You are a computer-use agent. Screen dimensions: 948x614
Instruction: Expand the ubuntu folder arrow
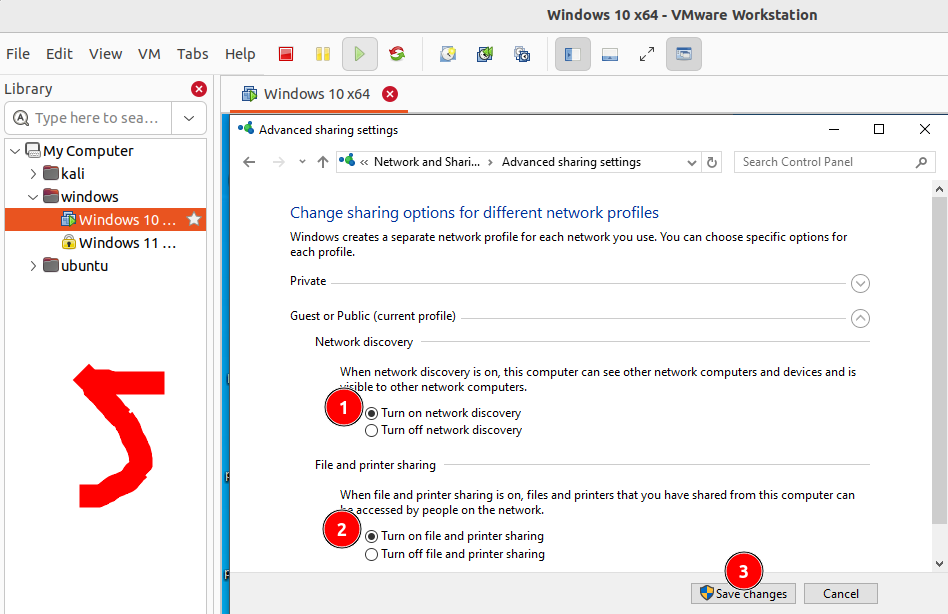click(x=33, y=266)
